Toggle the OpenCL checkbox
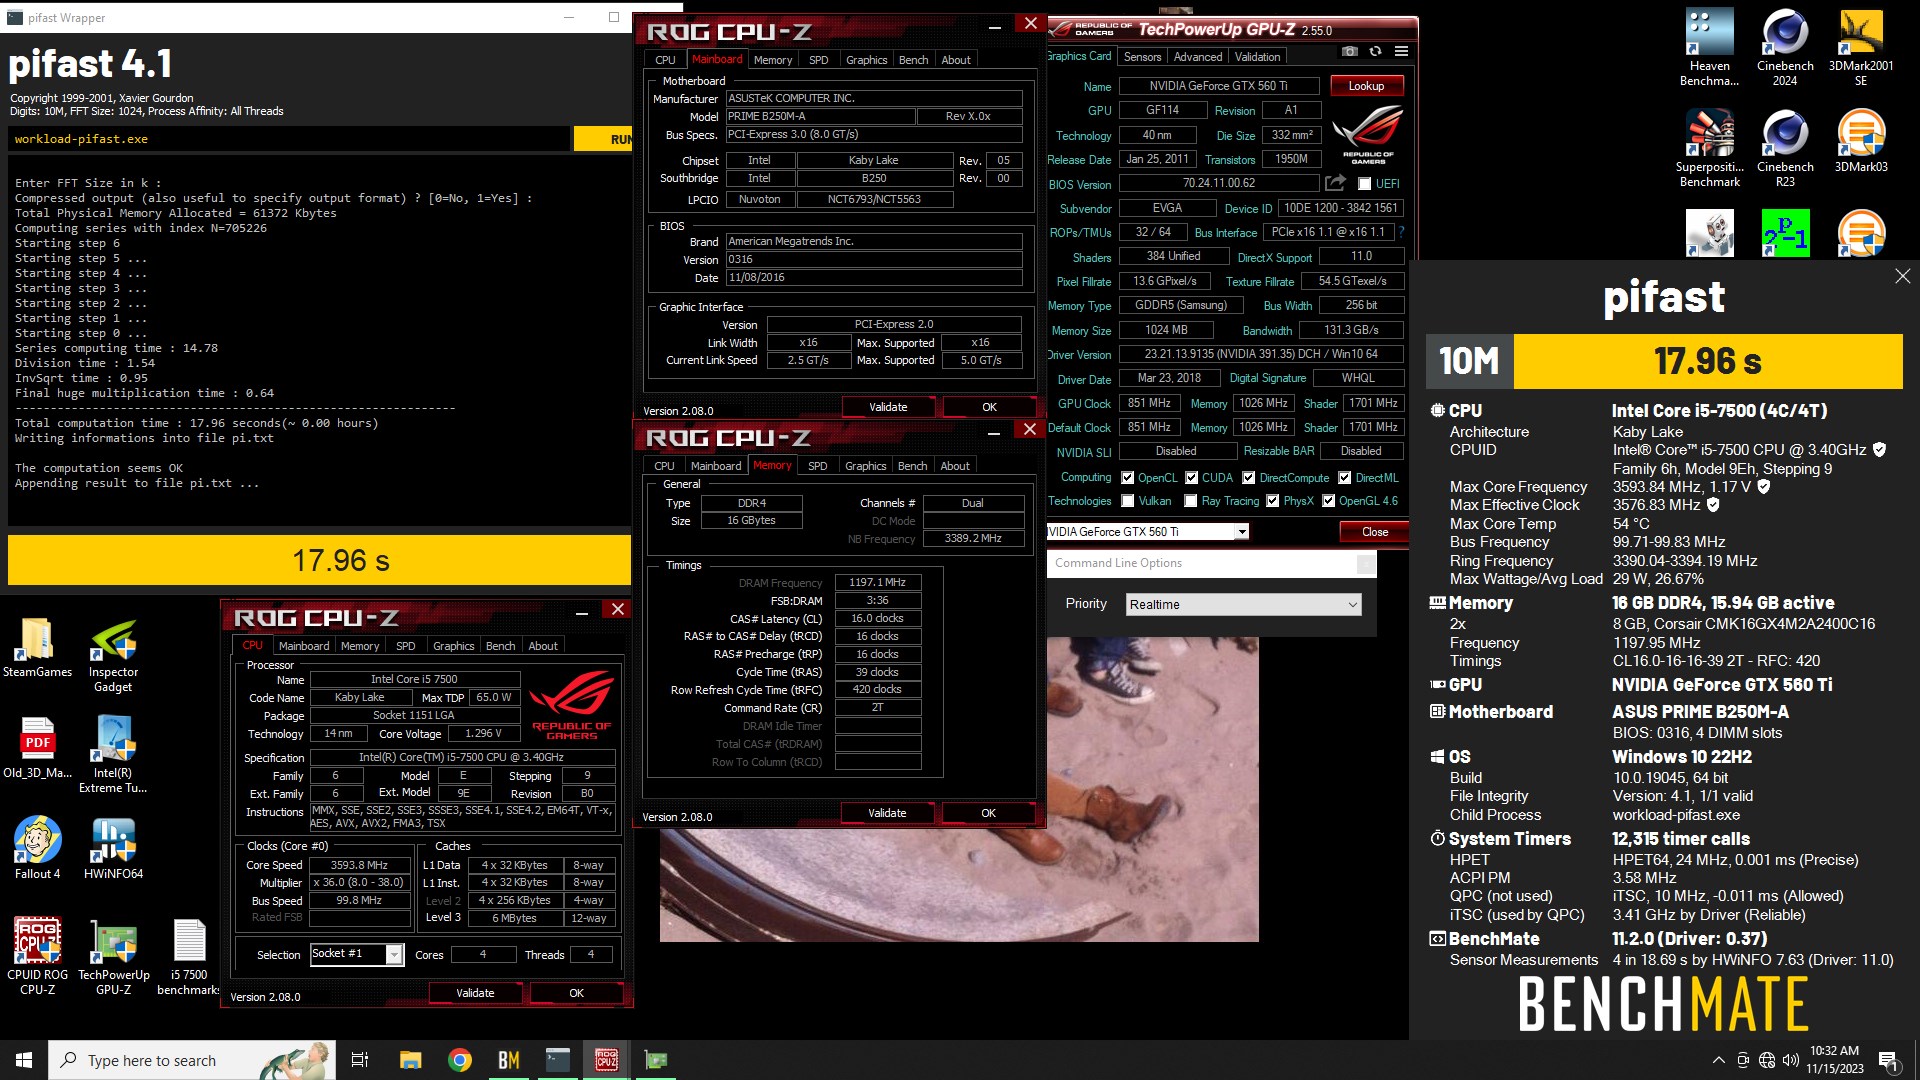 [x=1127, y=478]
